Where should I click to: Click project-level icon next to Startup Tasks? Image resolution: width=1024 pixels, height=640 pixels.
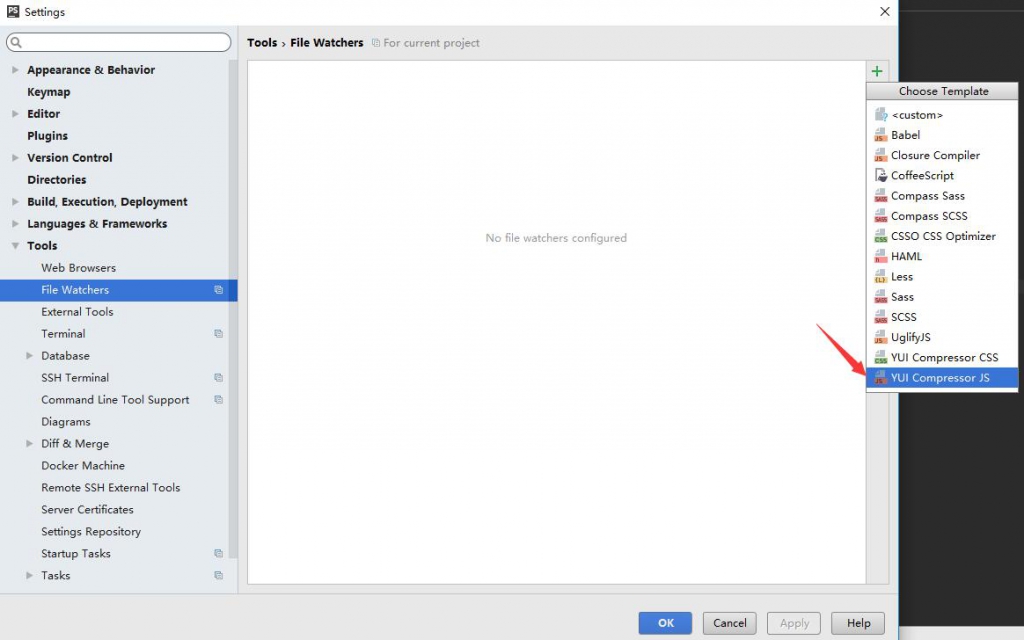point(219,553)
